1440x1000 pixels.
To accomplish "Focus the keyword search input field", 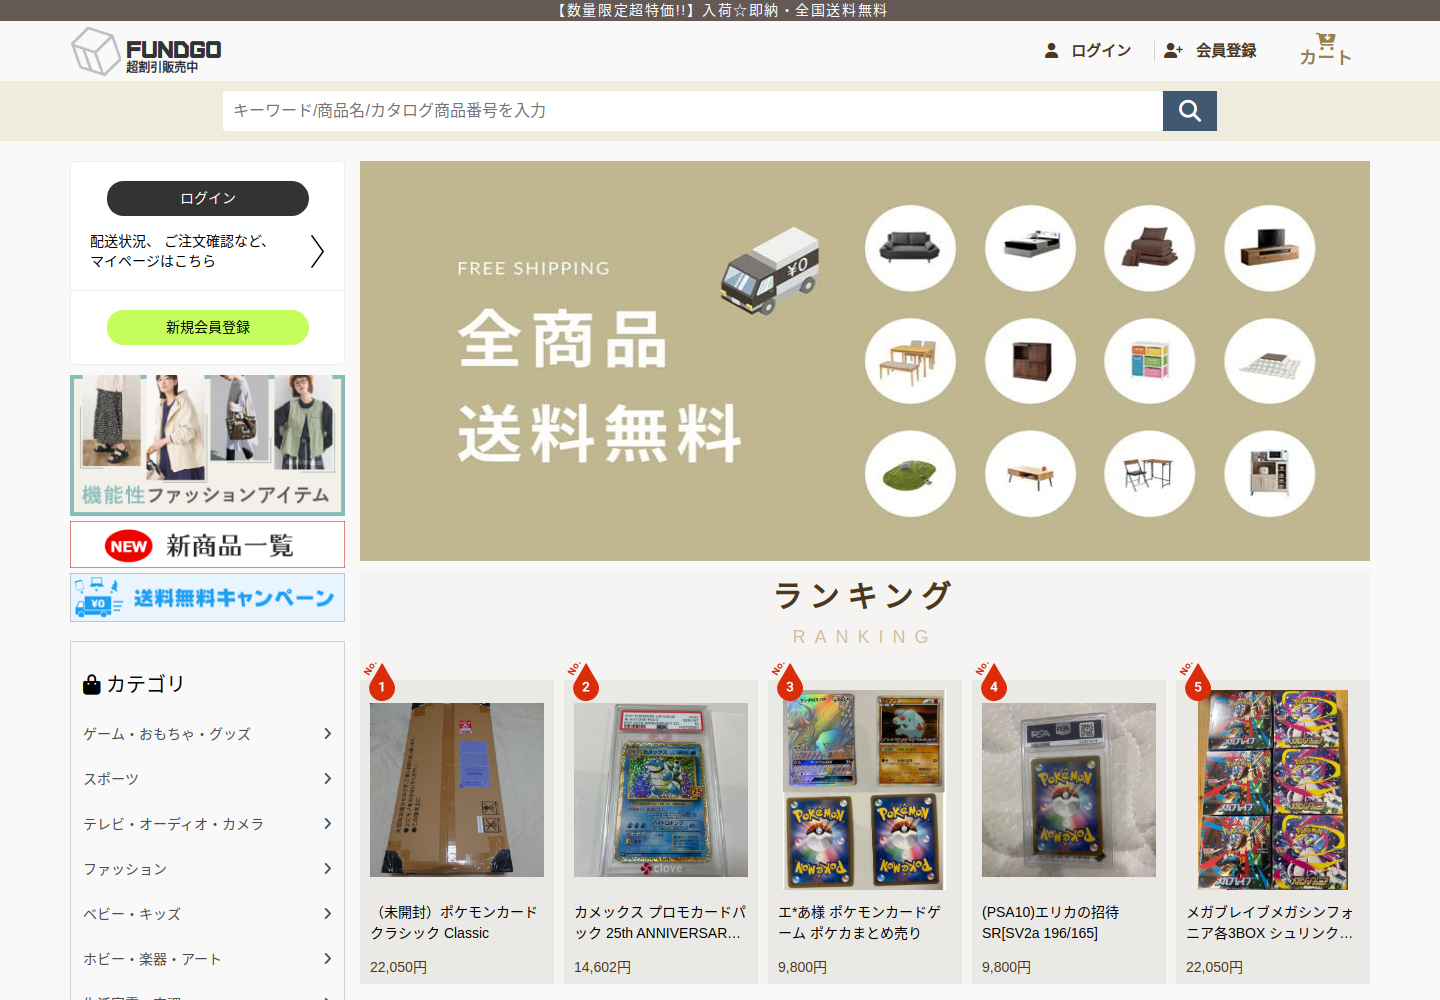I will [x=693, y=111].
